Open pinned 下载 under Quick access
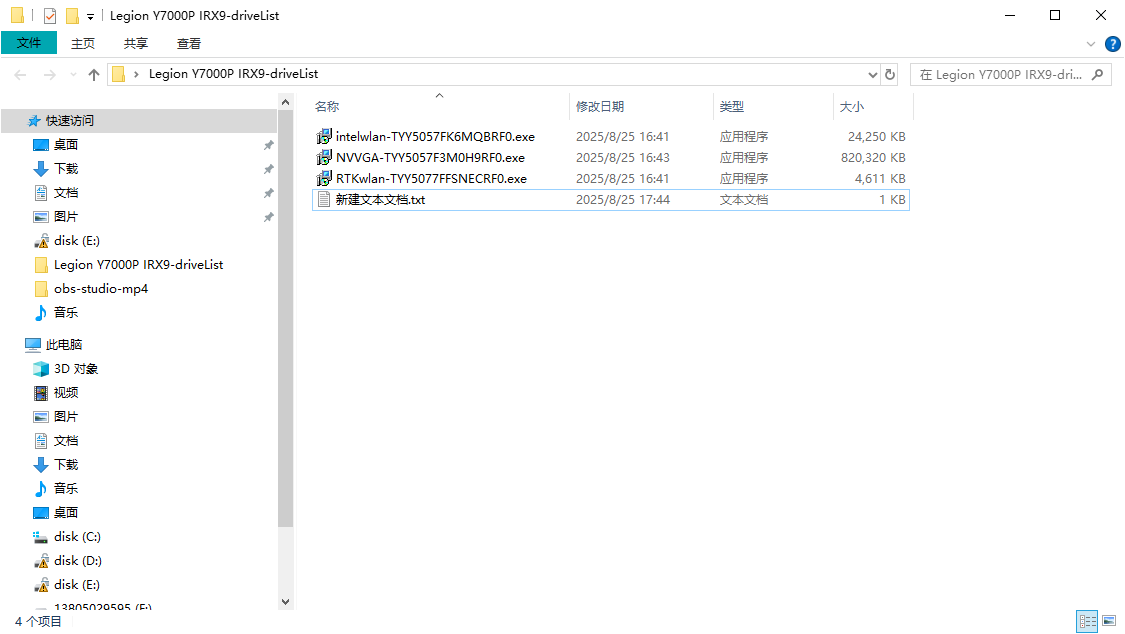The width and height of the screenshot is (1125, 634). tap(65, 169)
